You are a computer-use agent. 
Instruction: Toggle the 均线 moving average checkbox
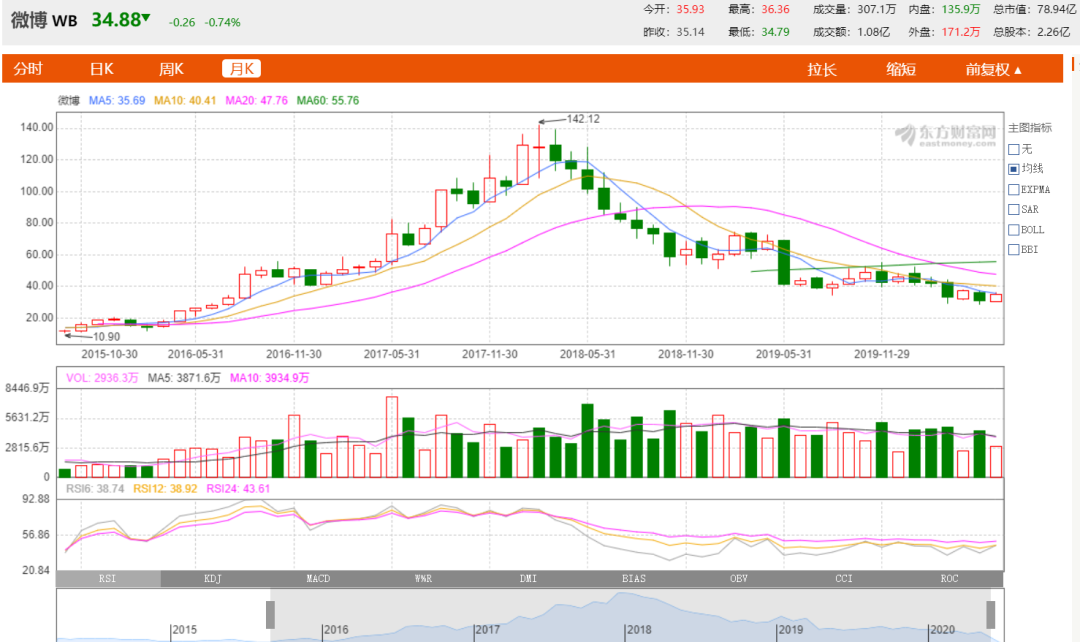1013,169
